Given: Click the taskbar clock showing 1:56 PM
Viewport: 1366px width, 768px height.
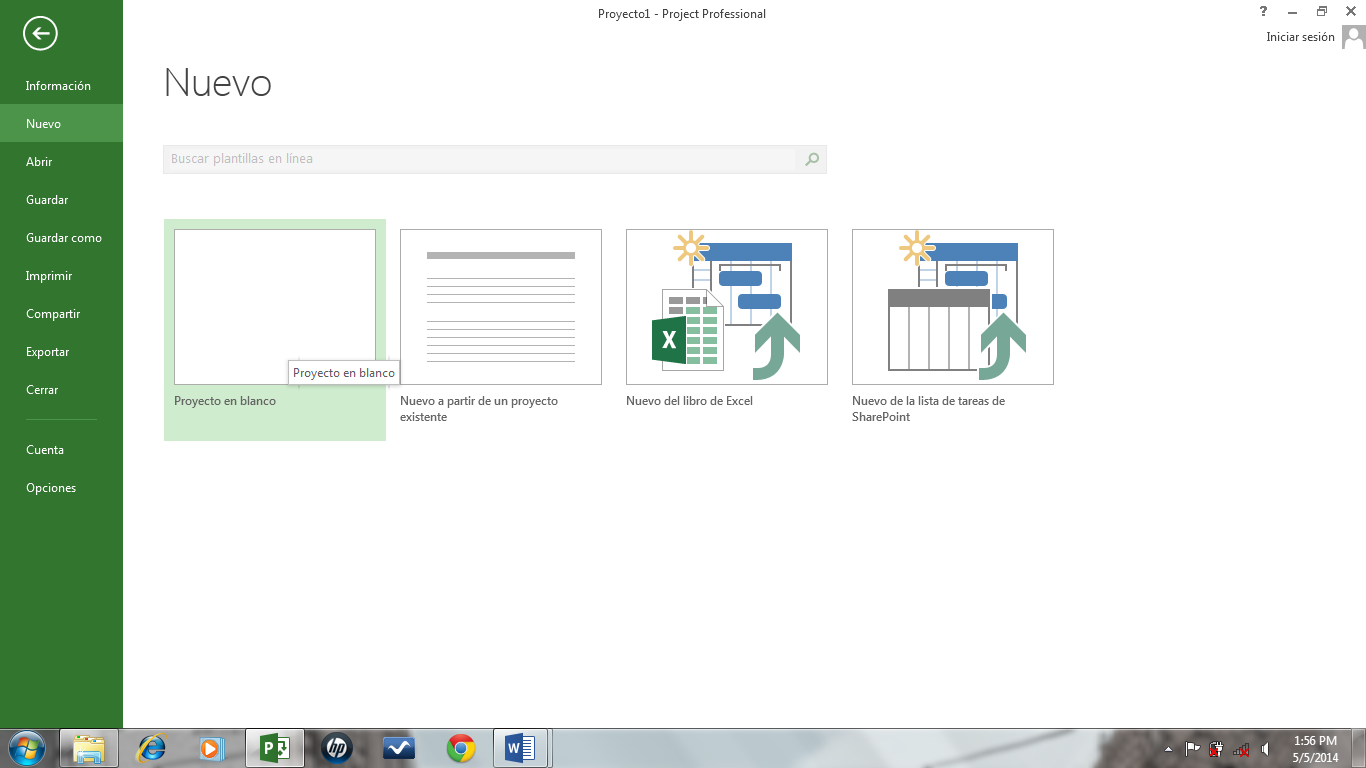Looking at the screenshot, I should 1315,749.
